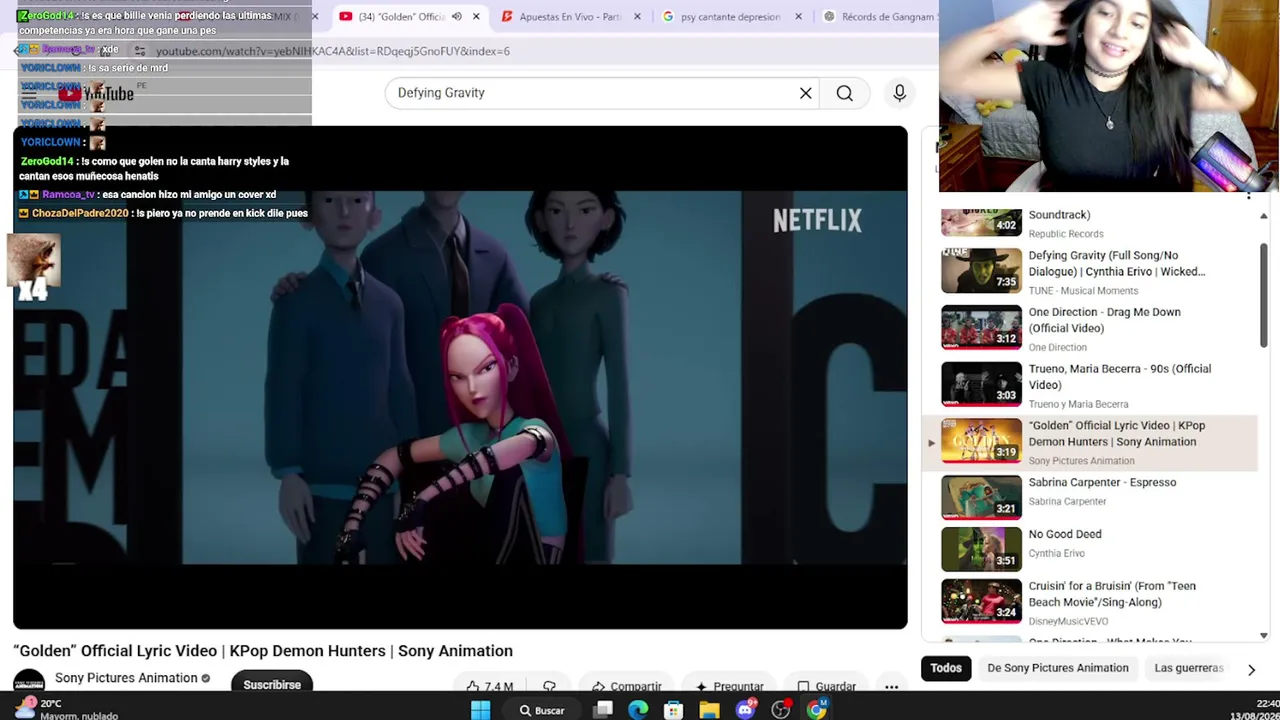Click the playlist scroll-up arrow

point(1264,216)
